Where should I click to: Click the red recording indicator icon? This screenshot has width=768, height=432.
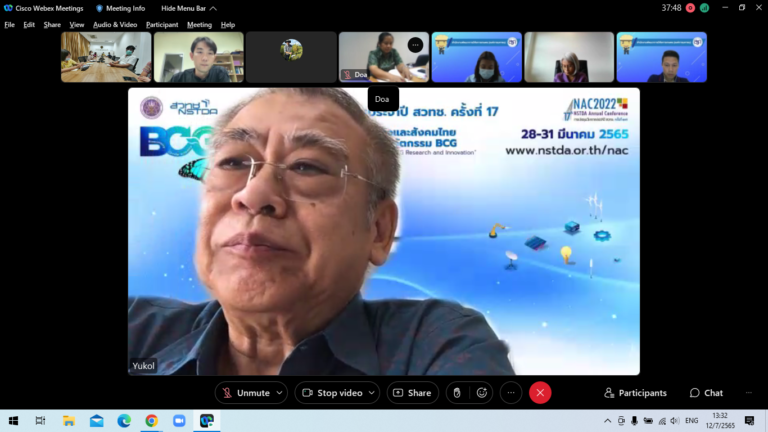point(690,7)
